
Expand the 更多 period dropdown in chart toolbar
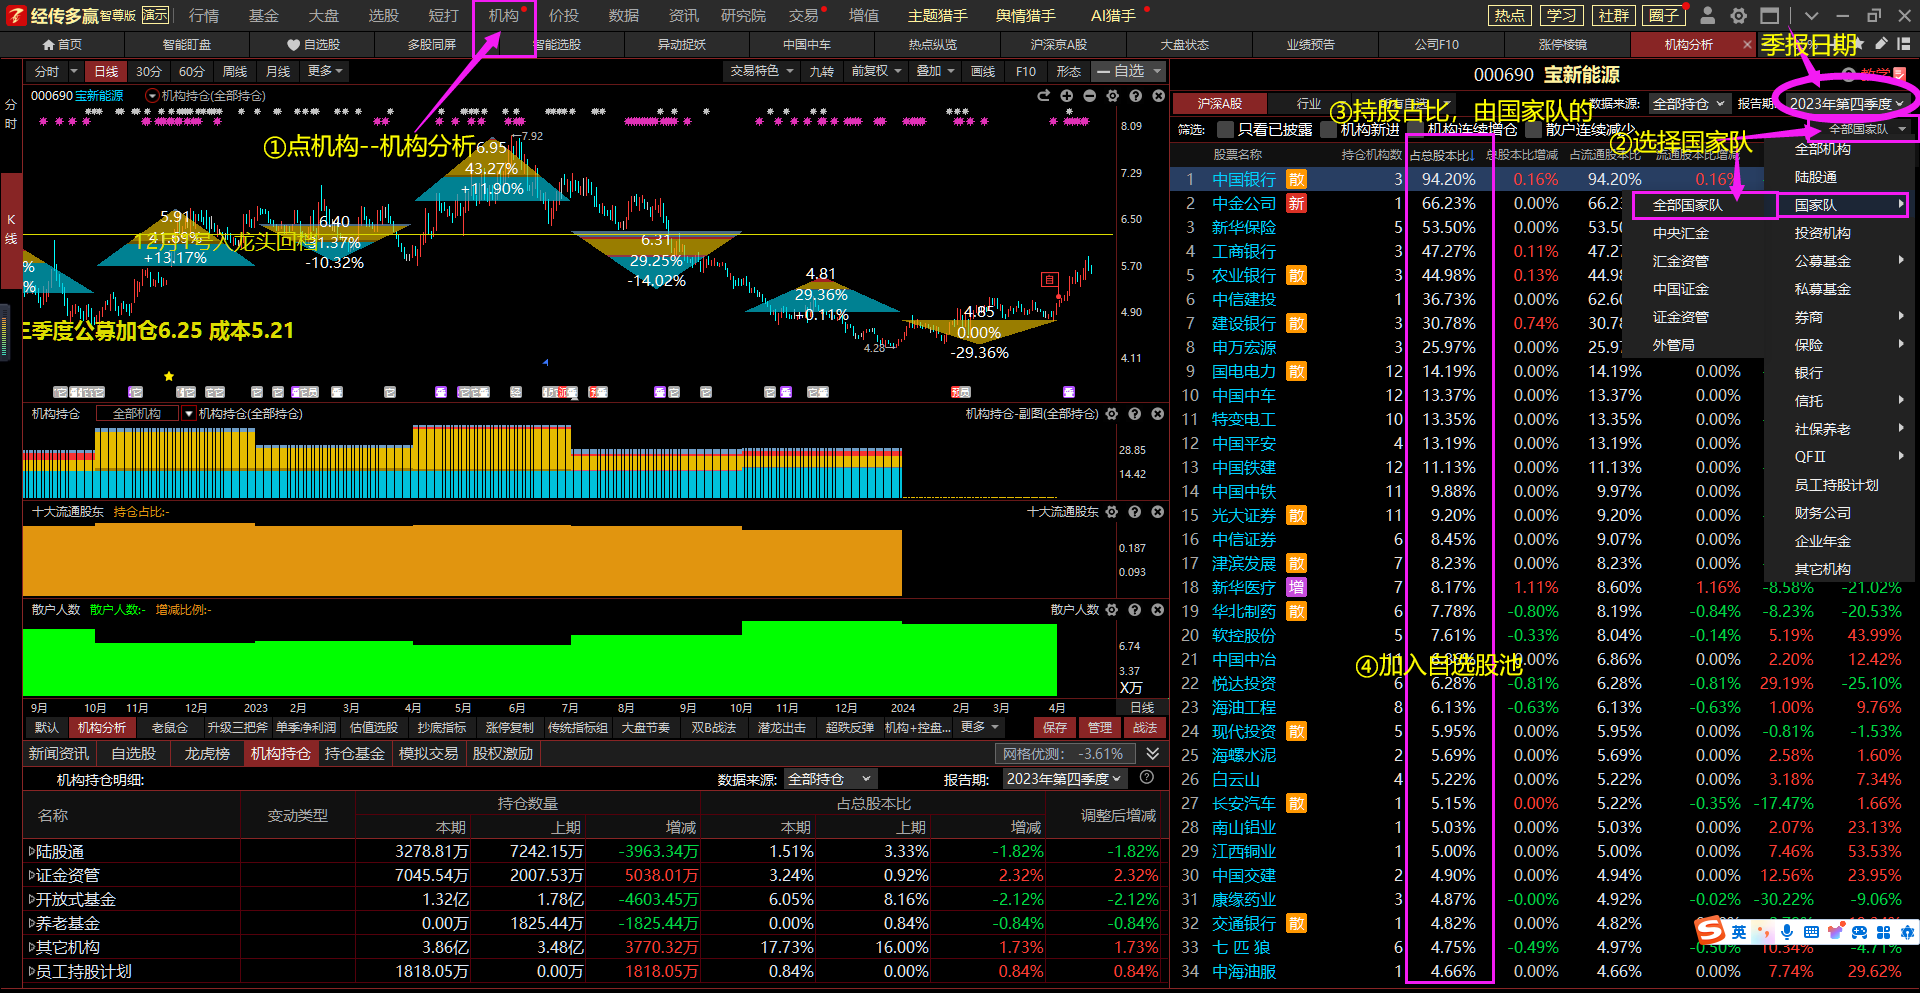click(326, 71)
